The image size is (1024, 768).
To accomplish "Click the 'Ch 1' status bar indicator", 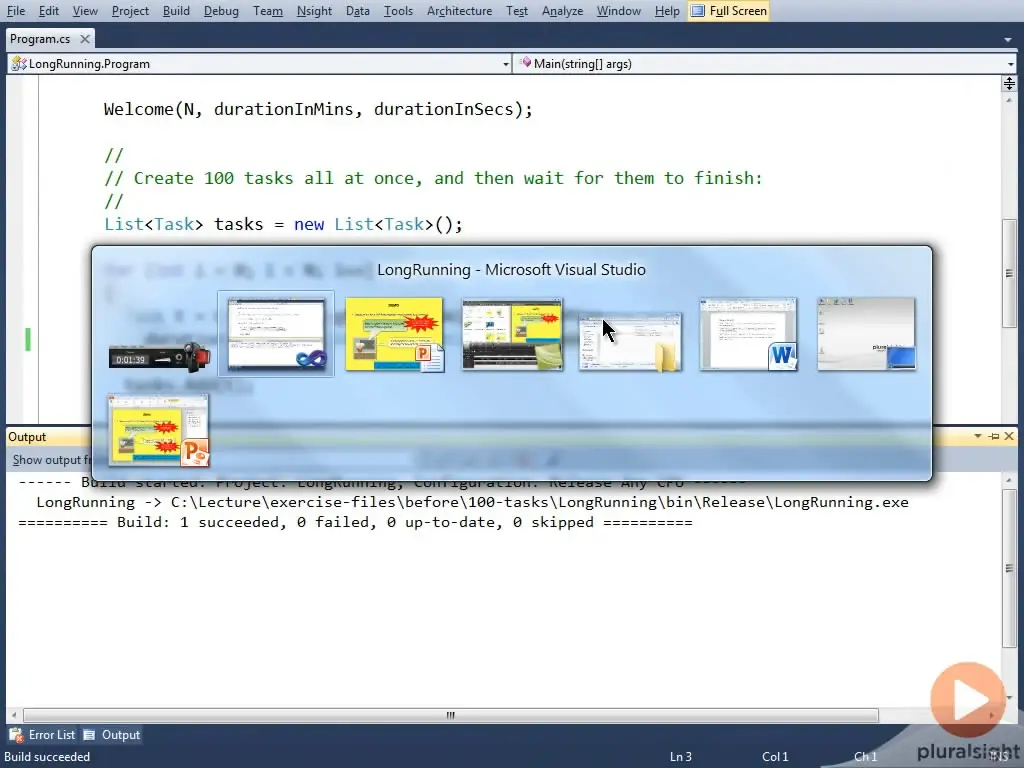I will (865, 757).
